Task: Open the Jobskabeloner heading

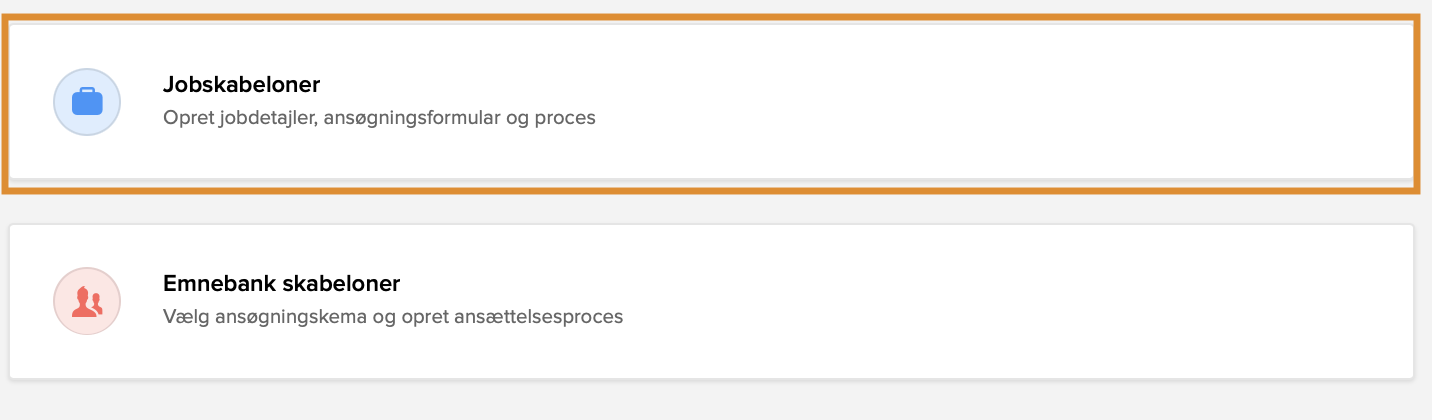Action: coord(241,85)
